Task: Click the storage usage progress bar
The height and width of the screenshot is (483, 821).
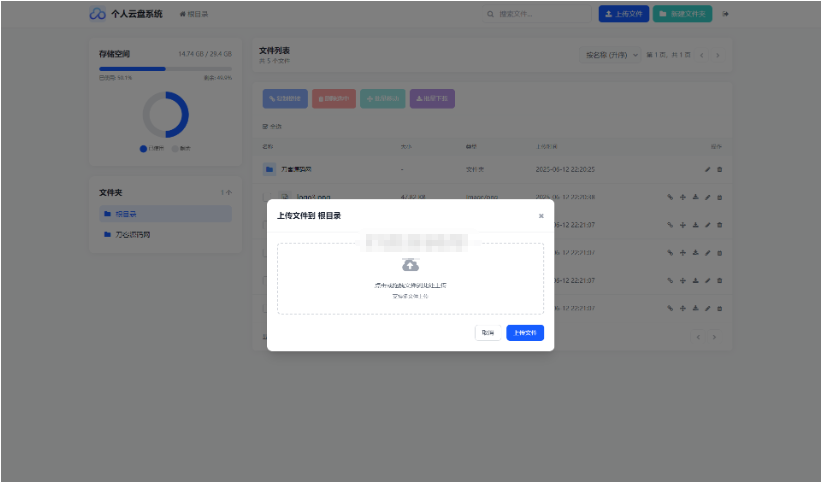Action: point(165,69)
